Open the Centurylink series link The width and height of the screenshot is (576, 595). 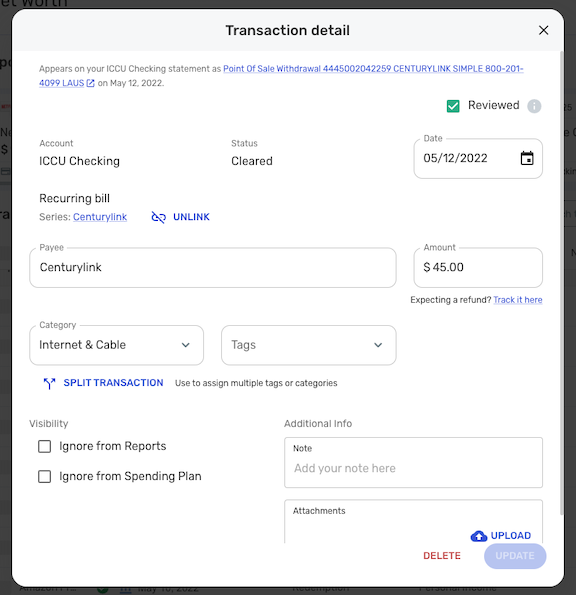(x=100, y=217)
